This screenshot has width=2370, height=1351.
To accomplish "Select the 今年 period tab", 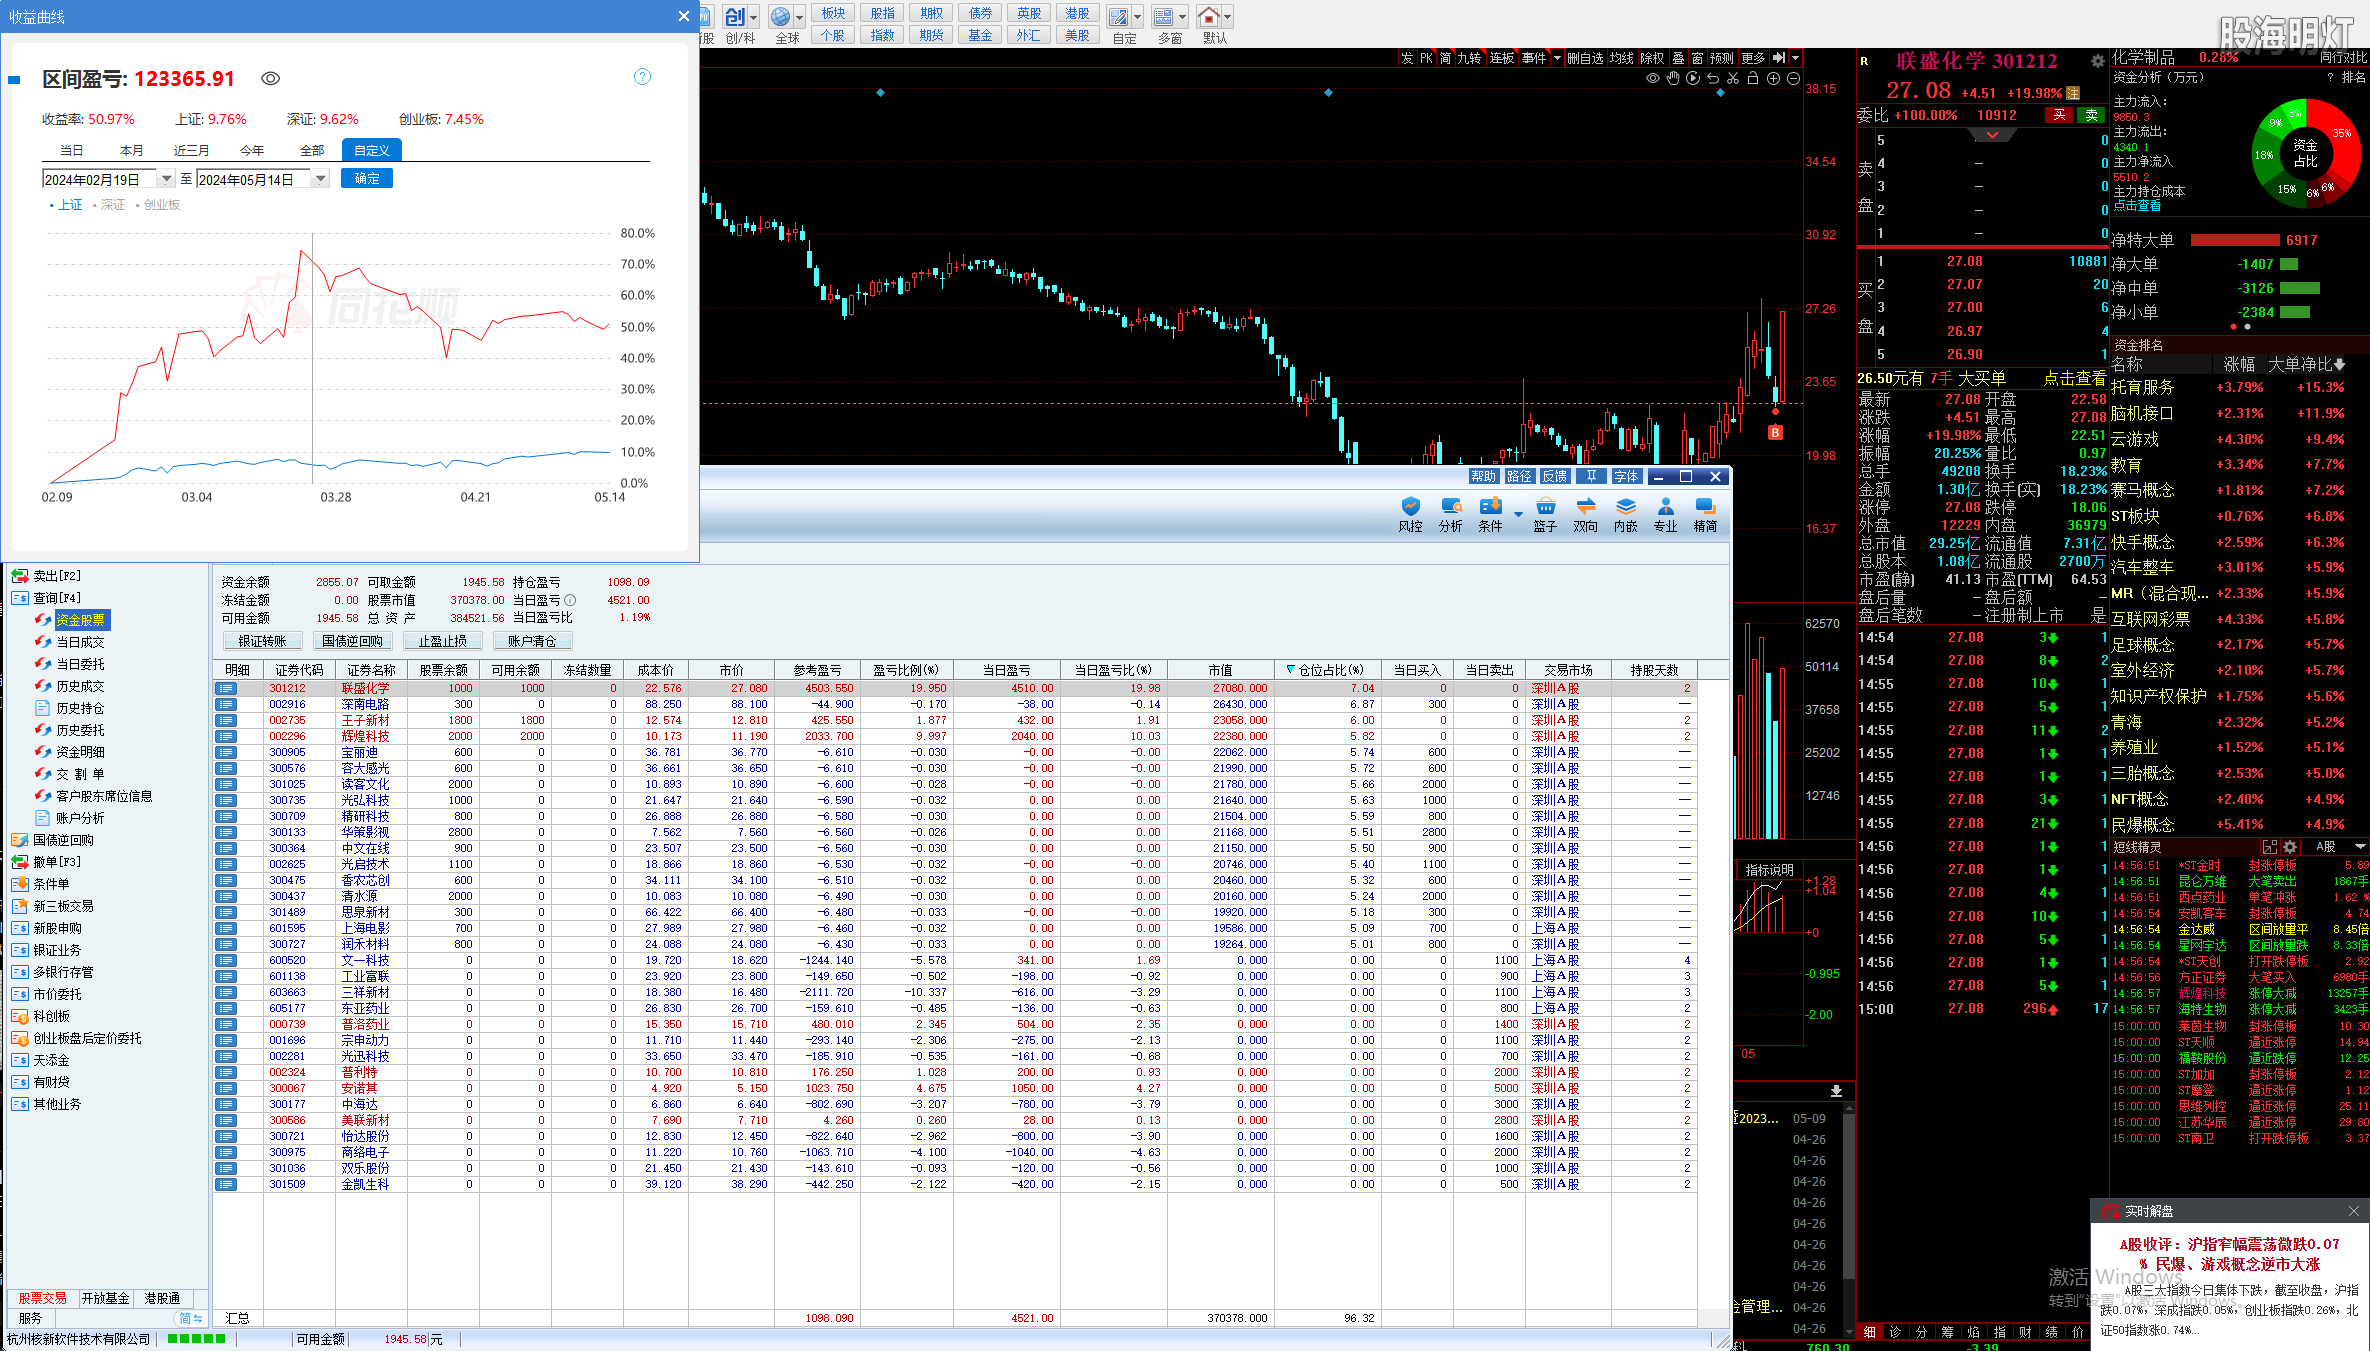I will pos(251,151).
